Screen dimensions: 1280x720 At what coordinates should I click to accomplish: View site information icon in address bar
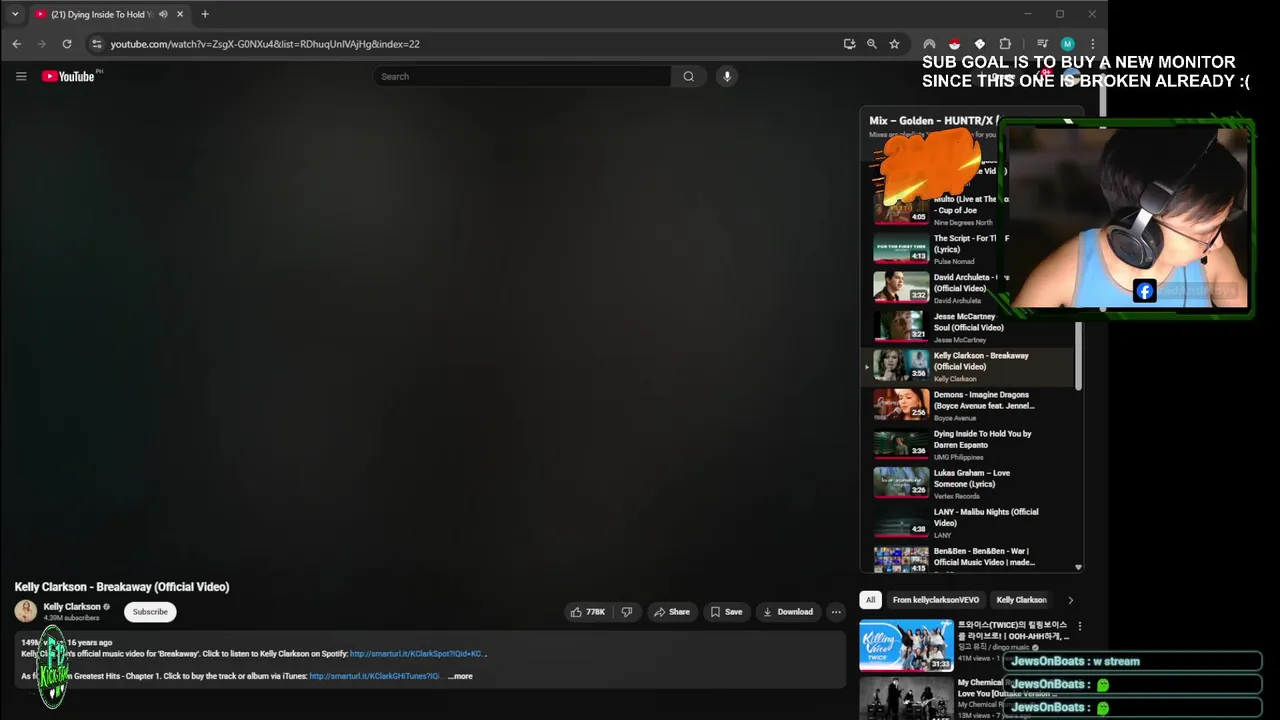click(x=96, y=44)
